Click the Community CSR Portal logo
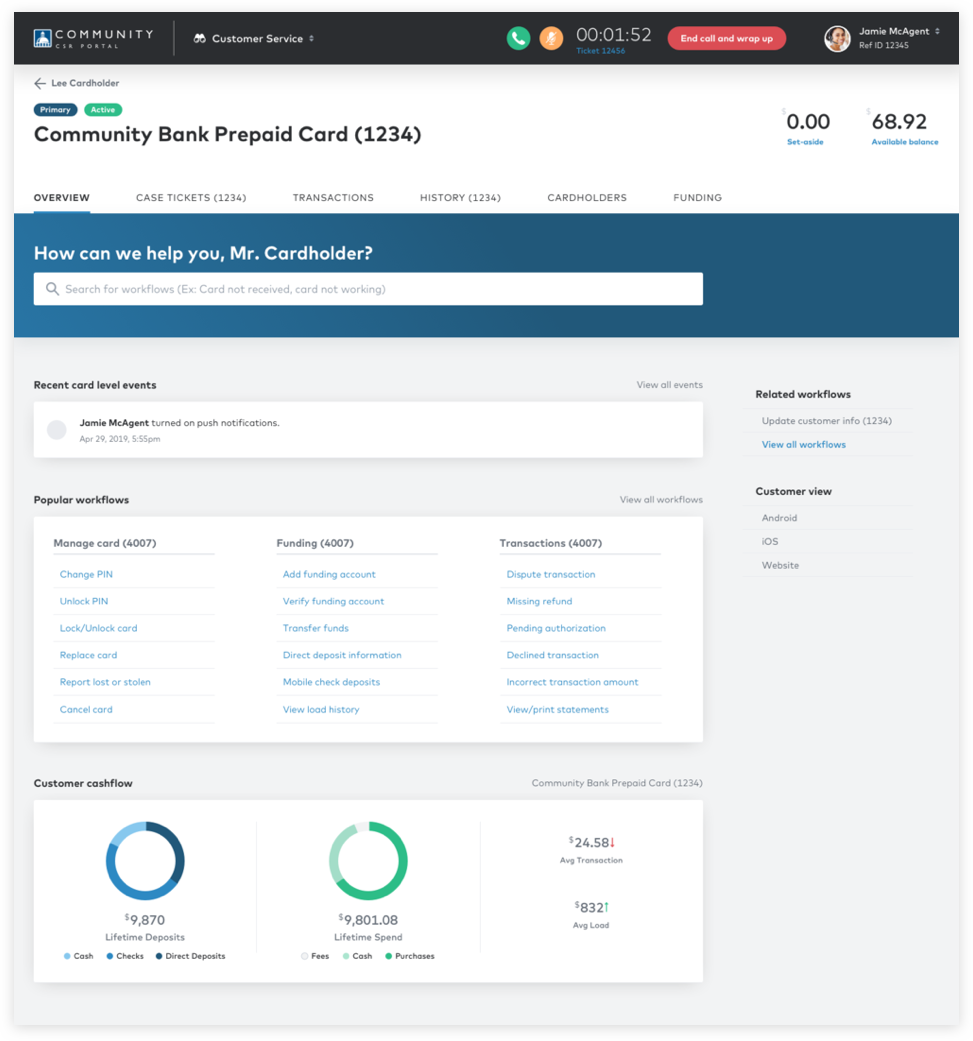 pos(93,38)
